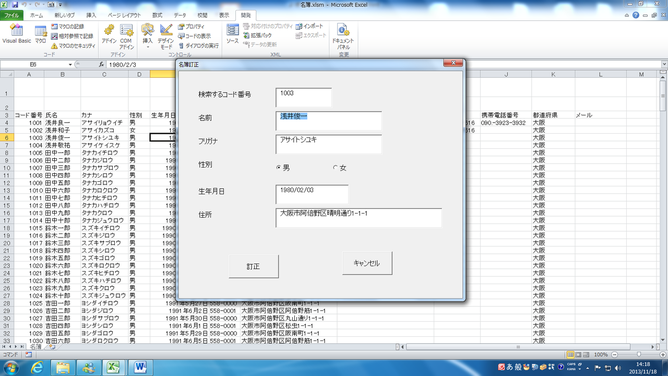Click the horizontal scrollbar
This screenshot has height=376, width=668.
point(518,347)
